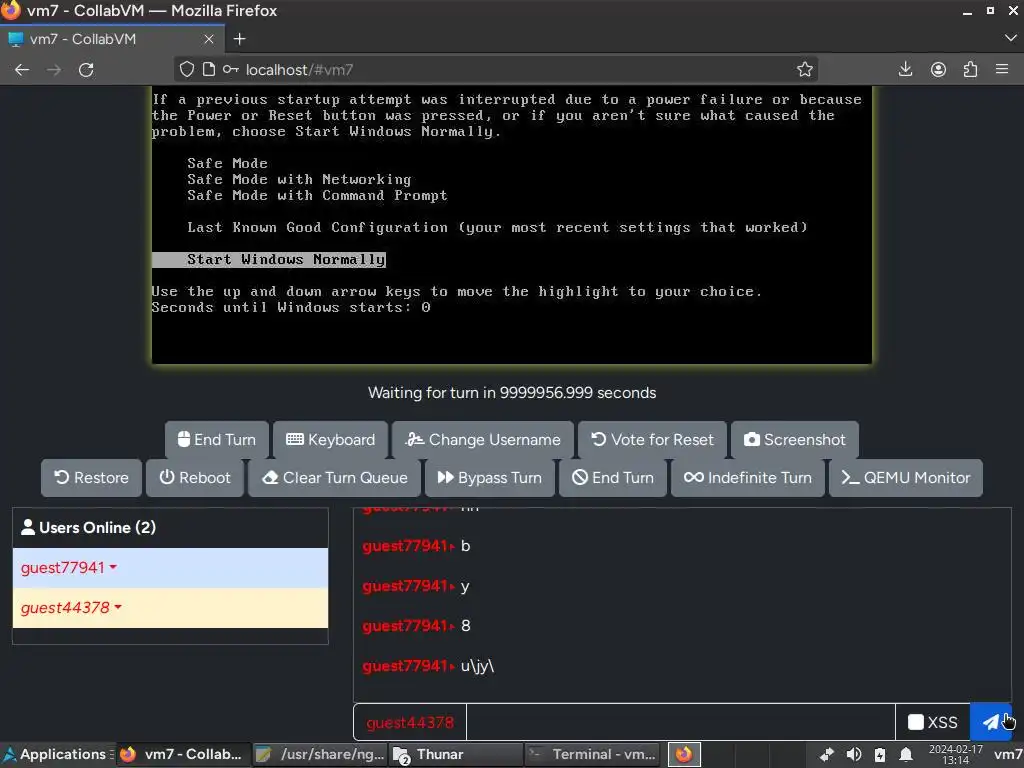Image resolution: width=1024 pixels, height=768 pixels.
Task: Click the chat message input field
Action: click(x=680, y=722)
